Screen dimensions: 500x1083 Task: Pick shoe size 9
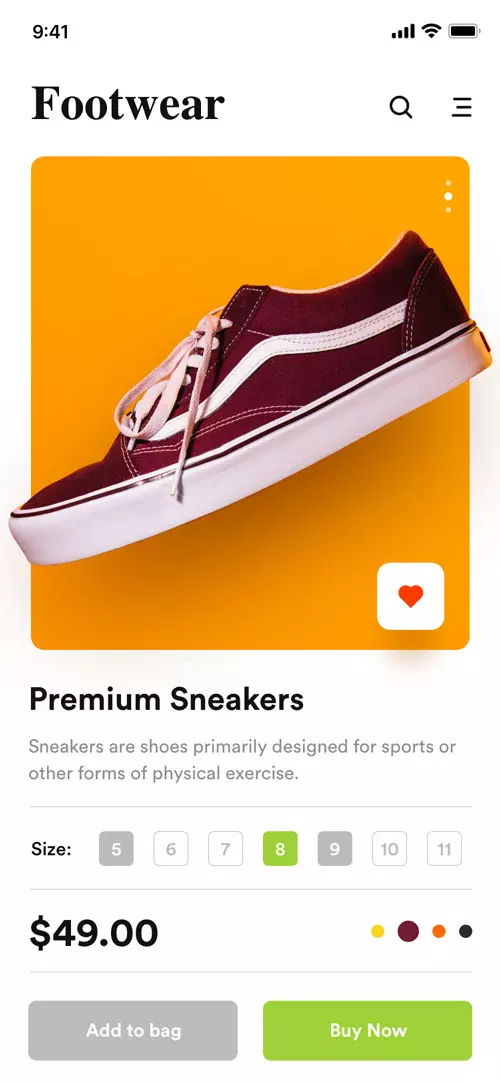click(x=335, y=849)
